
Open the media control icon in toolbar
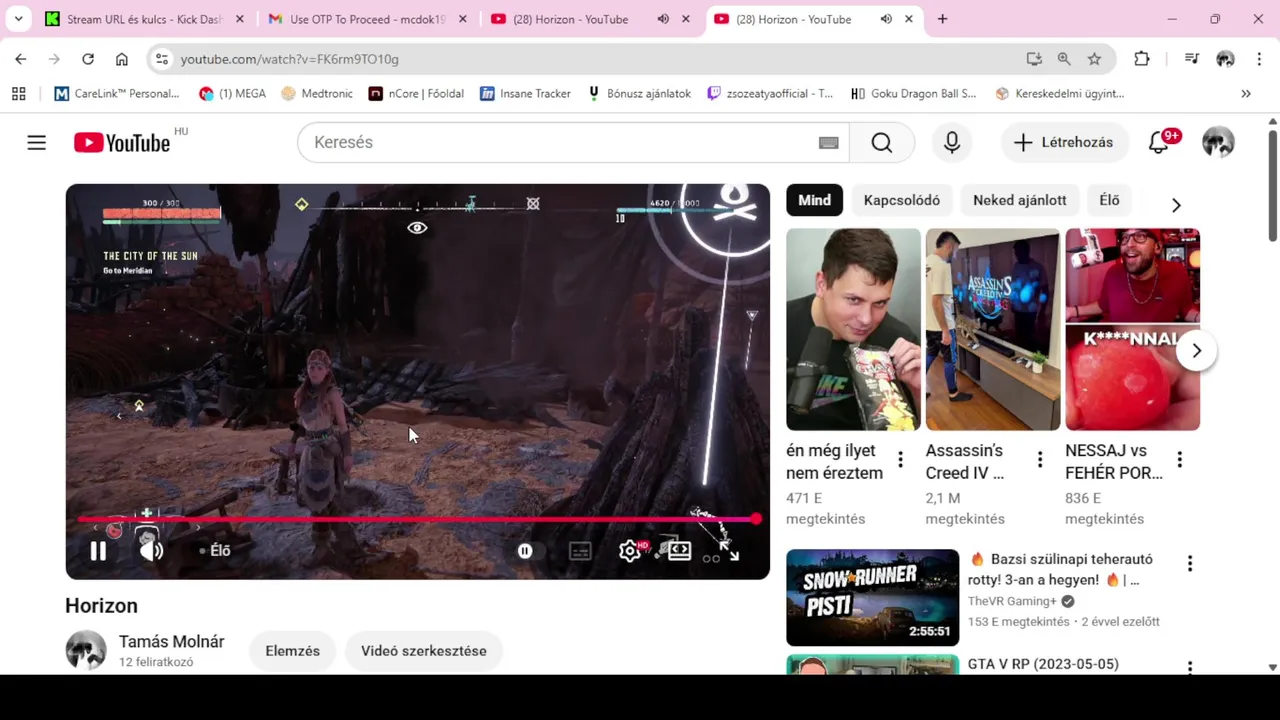[x=1191, y=59]
